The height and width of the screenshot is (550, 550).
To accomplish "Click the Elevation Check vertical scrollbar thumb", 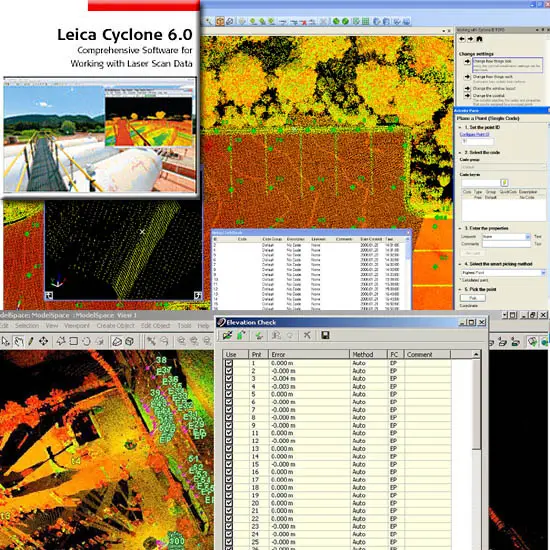I will click(x=476, y=404).
